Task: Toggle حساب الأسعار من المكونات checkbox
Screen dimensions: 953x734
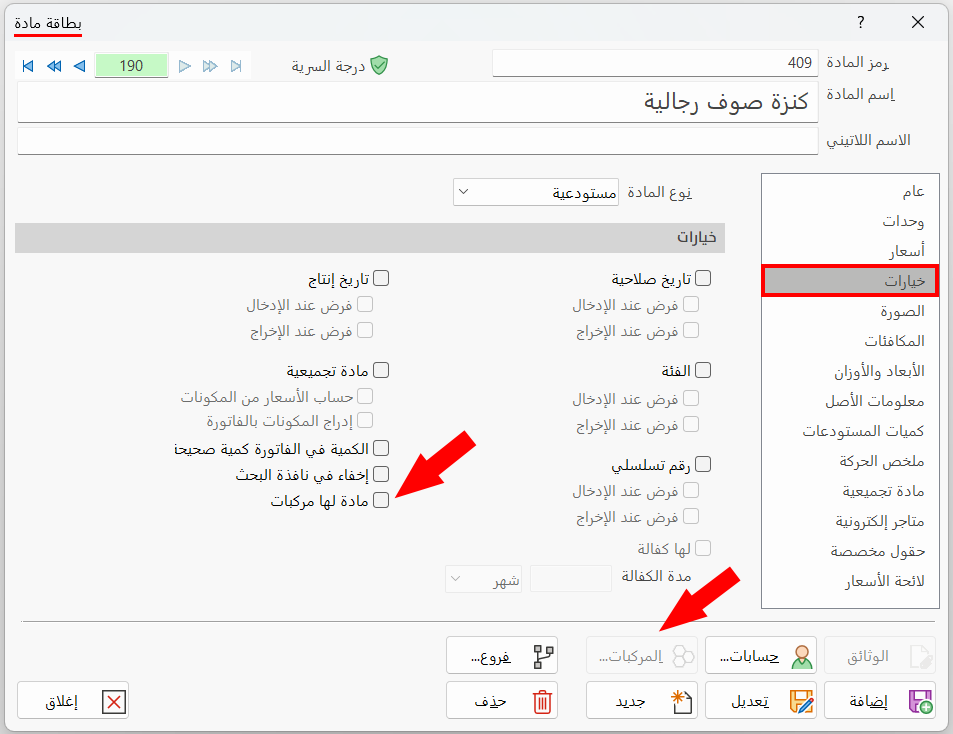Action: click(x=365, y=396)
